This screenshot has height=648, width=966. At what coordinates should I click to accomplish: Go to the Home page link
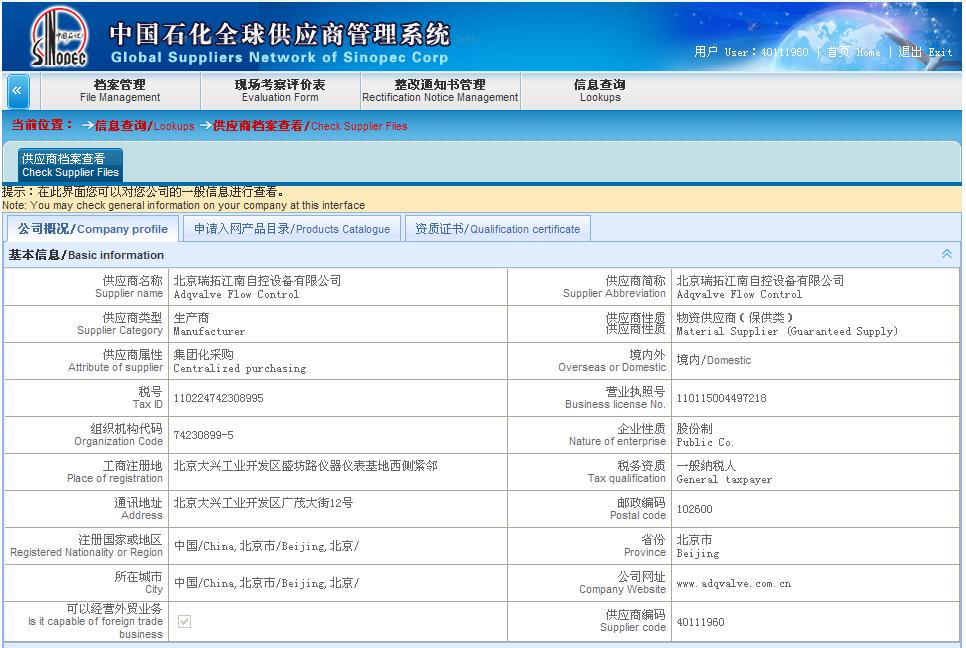point(853,52)
